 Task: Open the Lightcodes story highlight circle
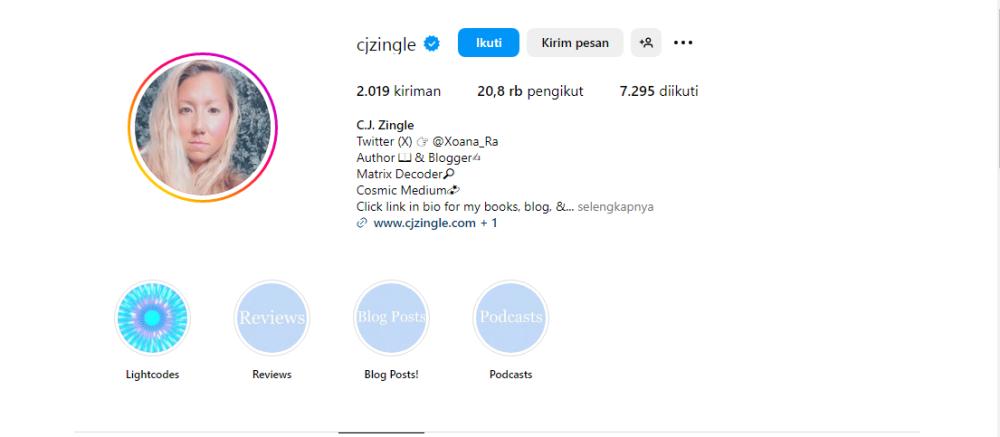tap(152, 318)
